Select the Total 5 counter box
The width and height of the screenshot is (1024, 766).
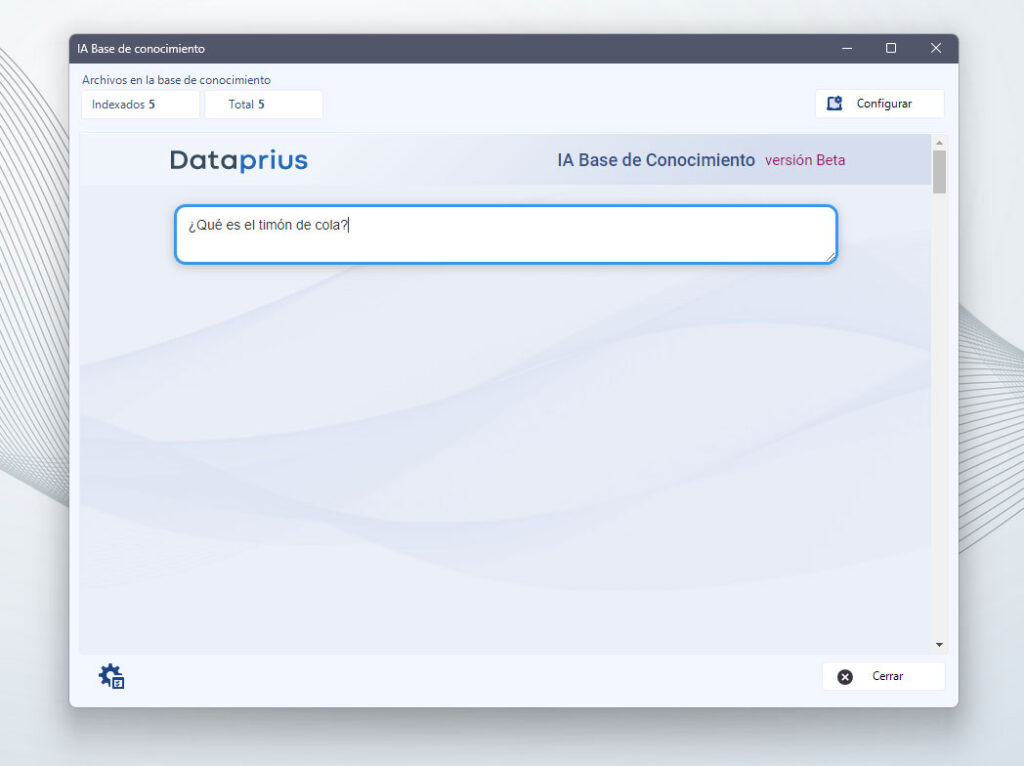tap(263, 104)
